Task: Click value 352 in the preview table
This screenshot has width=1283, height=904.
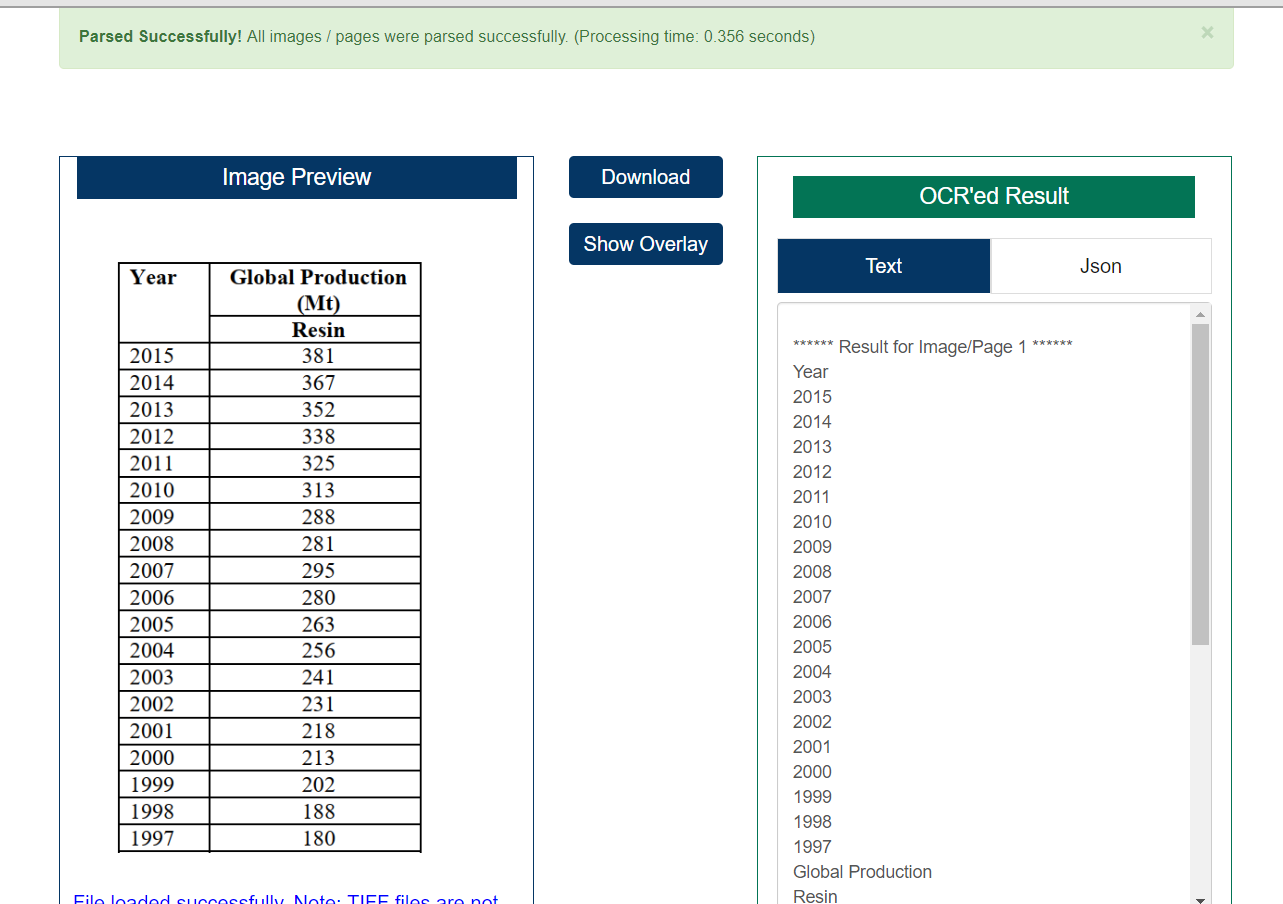Action: (x=318, y=410)
